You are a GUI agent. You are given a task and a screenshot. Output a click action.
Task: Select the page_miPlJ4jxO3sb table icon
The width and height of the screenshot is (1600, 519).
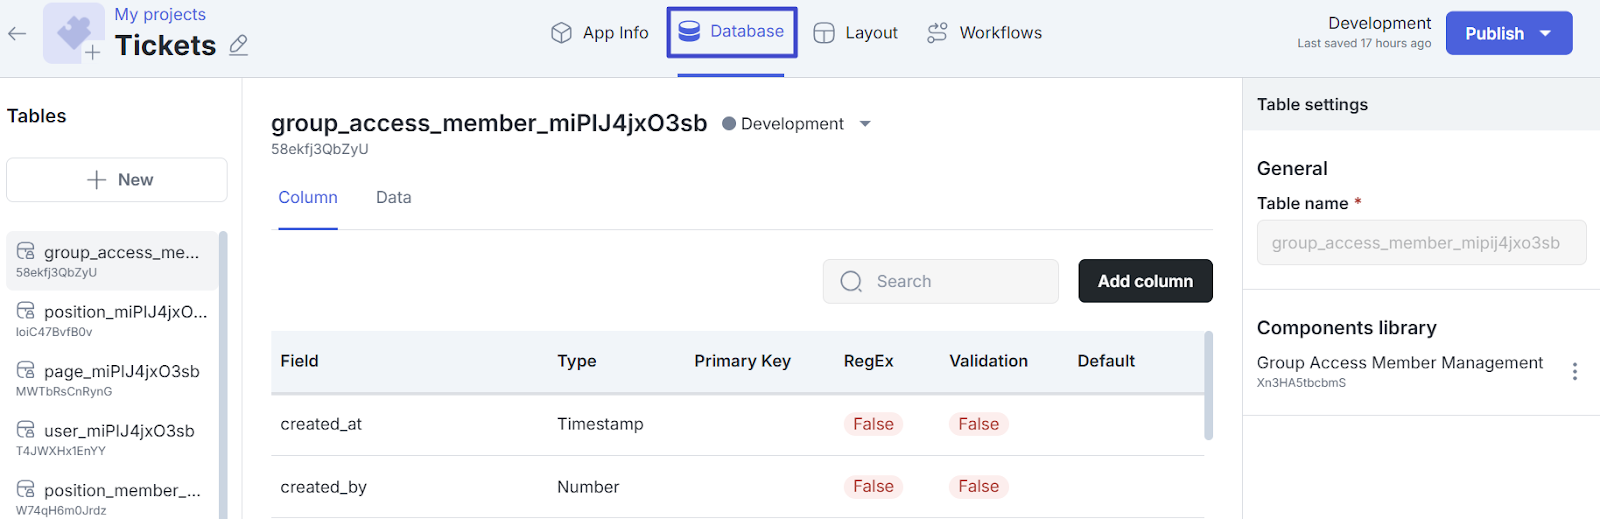pos(26,370)
